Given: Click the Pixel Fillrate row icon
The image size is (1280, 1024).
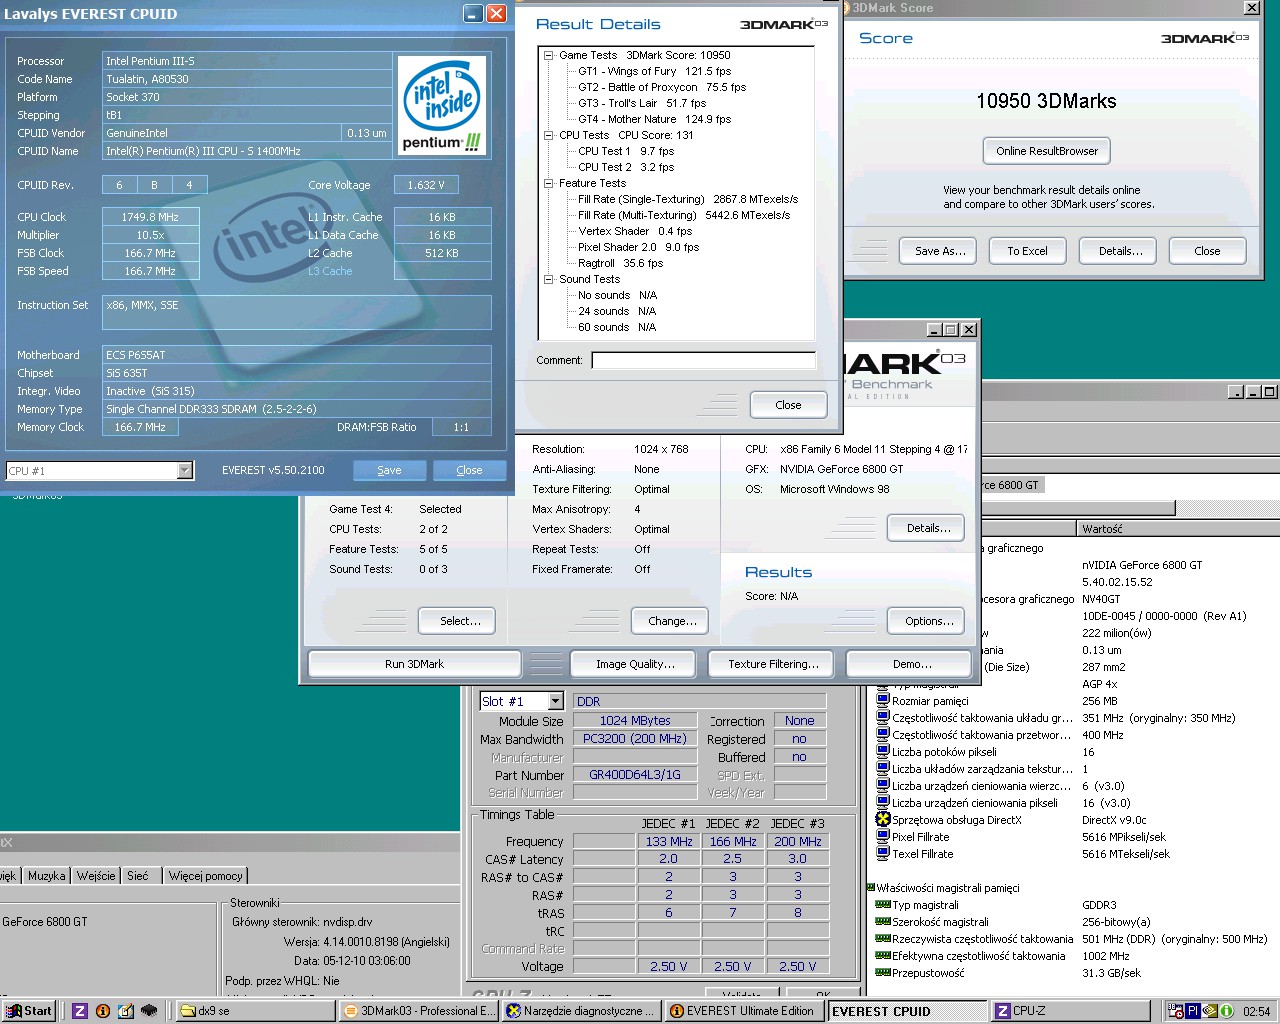Looking at the screenshot, I should (x=883, y=836).
